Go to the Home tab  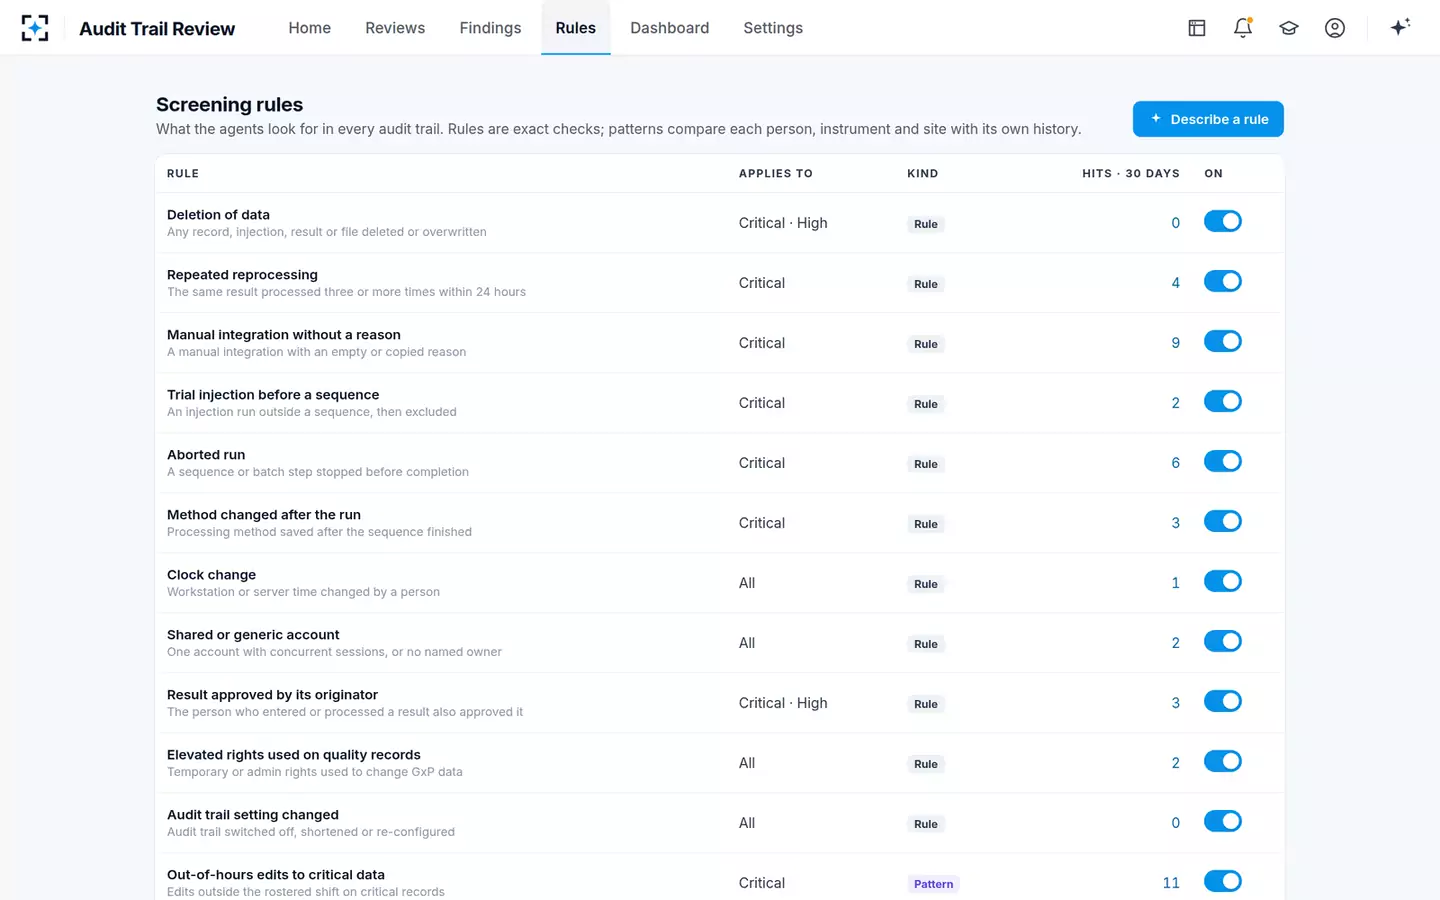(x=310, y=28)
